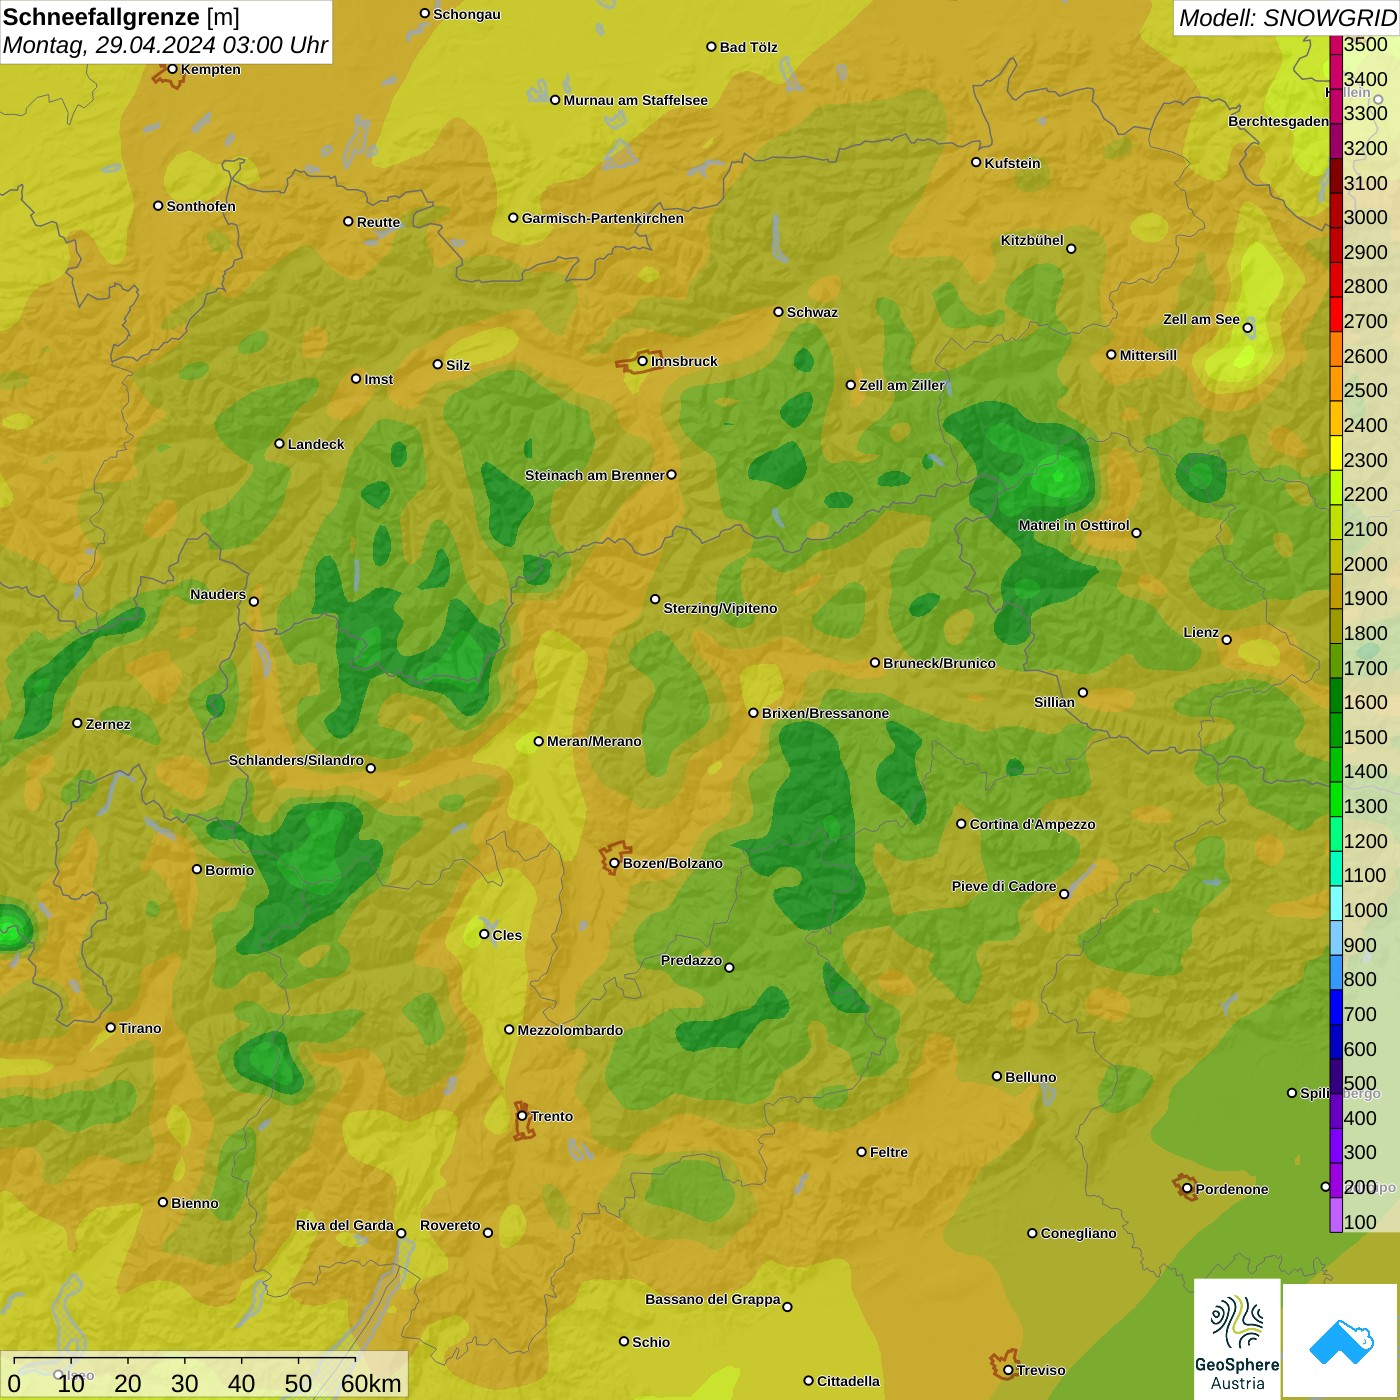Viewport: 1400px width, 1400px height.
Task: Select the blue legend swatch beside 700
Action: point(1336,1007)
